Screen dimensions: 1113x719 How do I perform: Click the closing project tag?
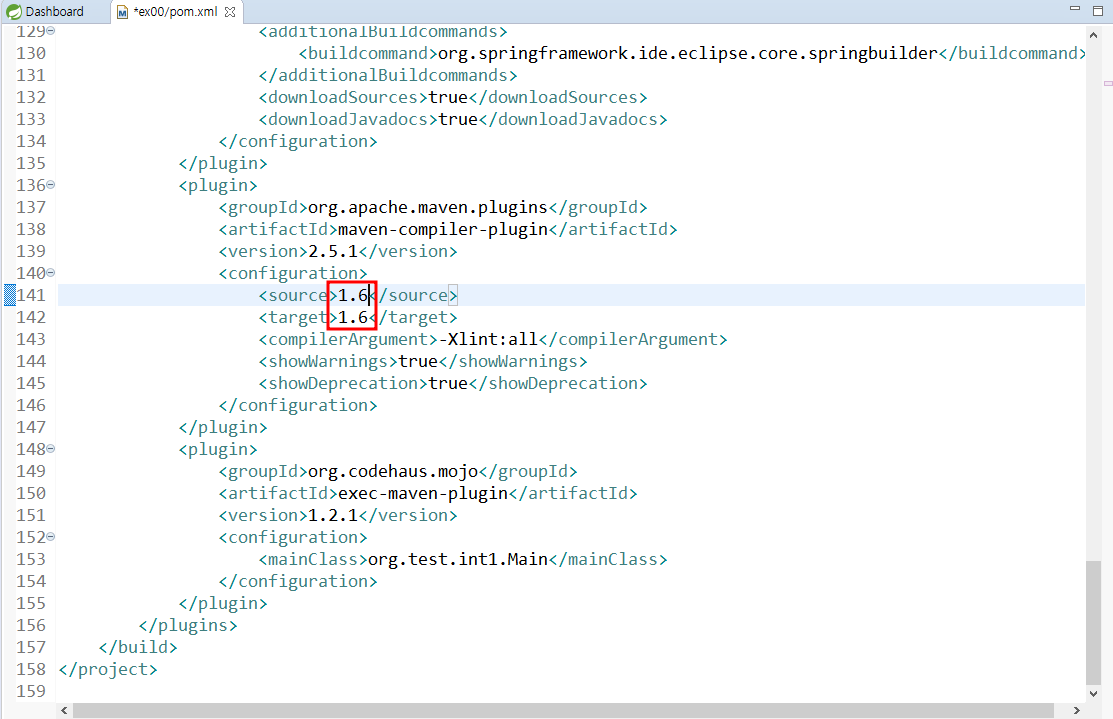click(x=108, y=669)
